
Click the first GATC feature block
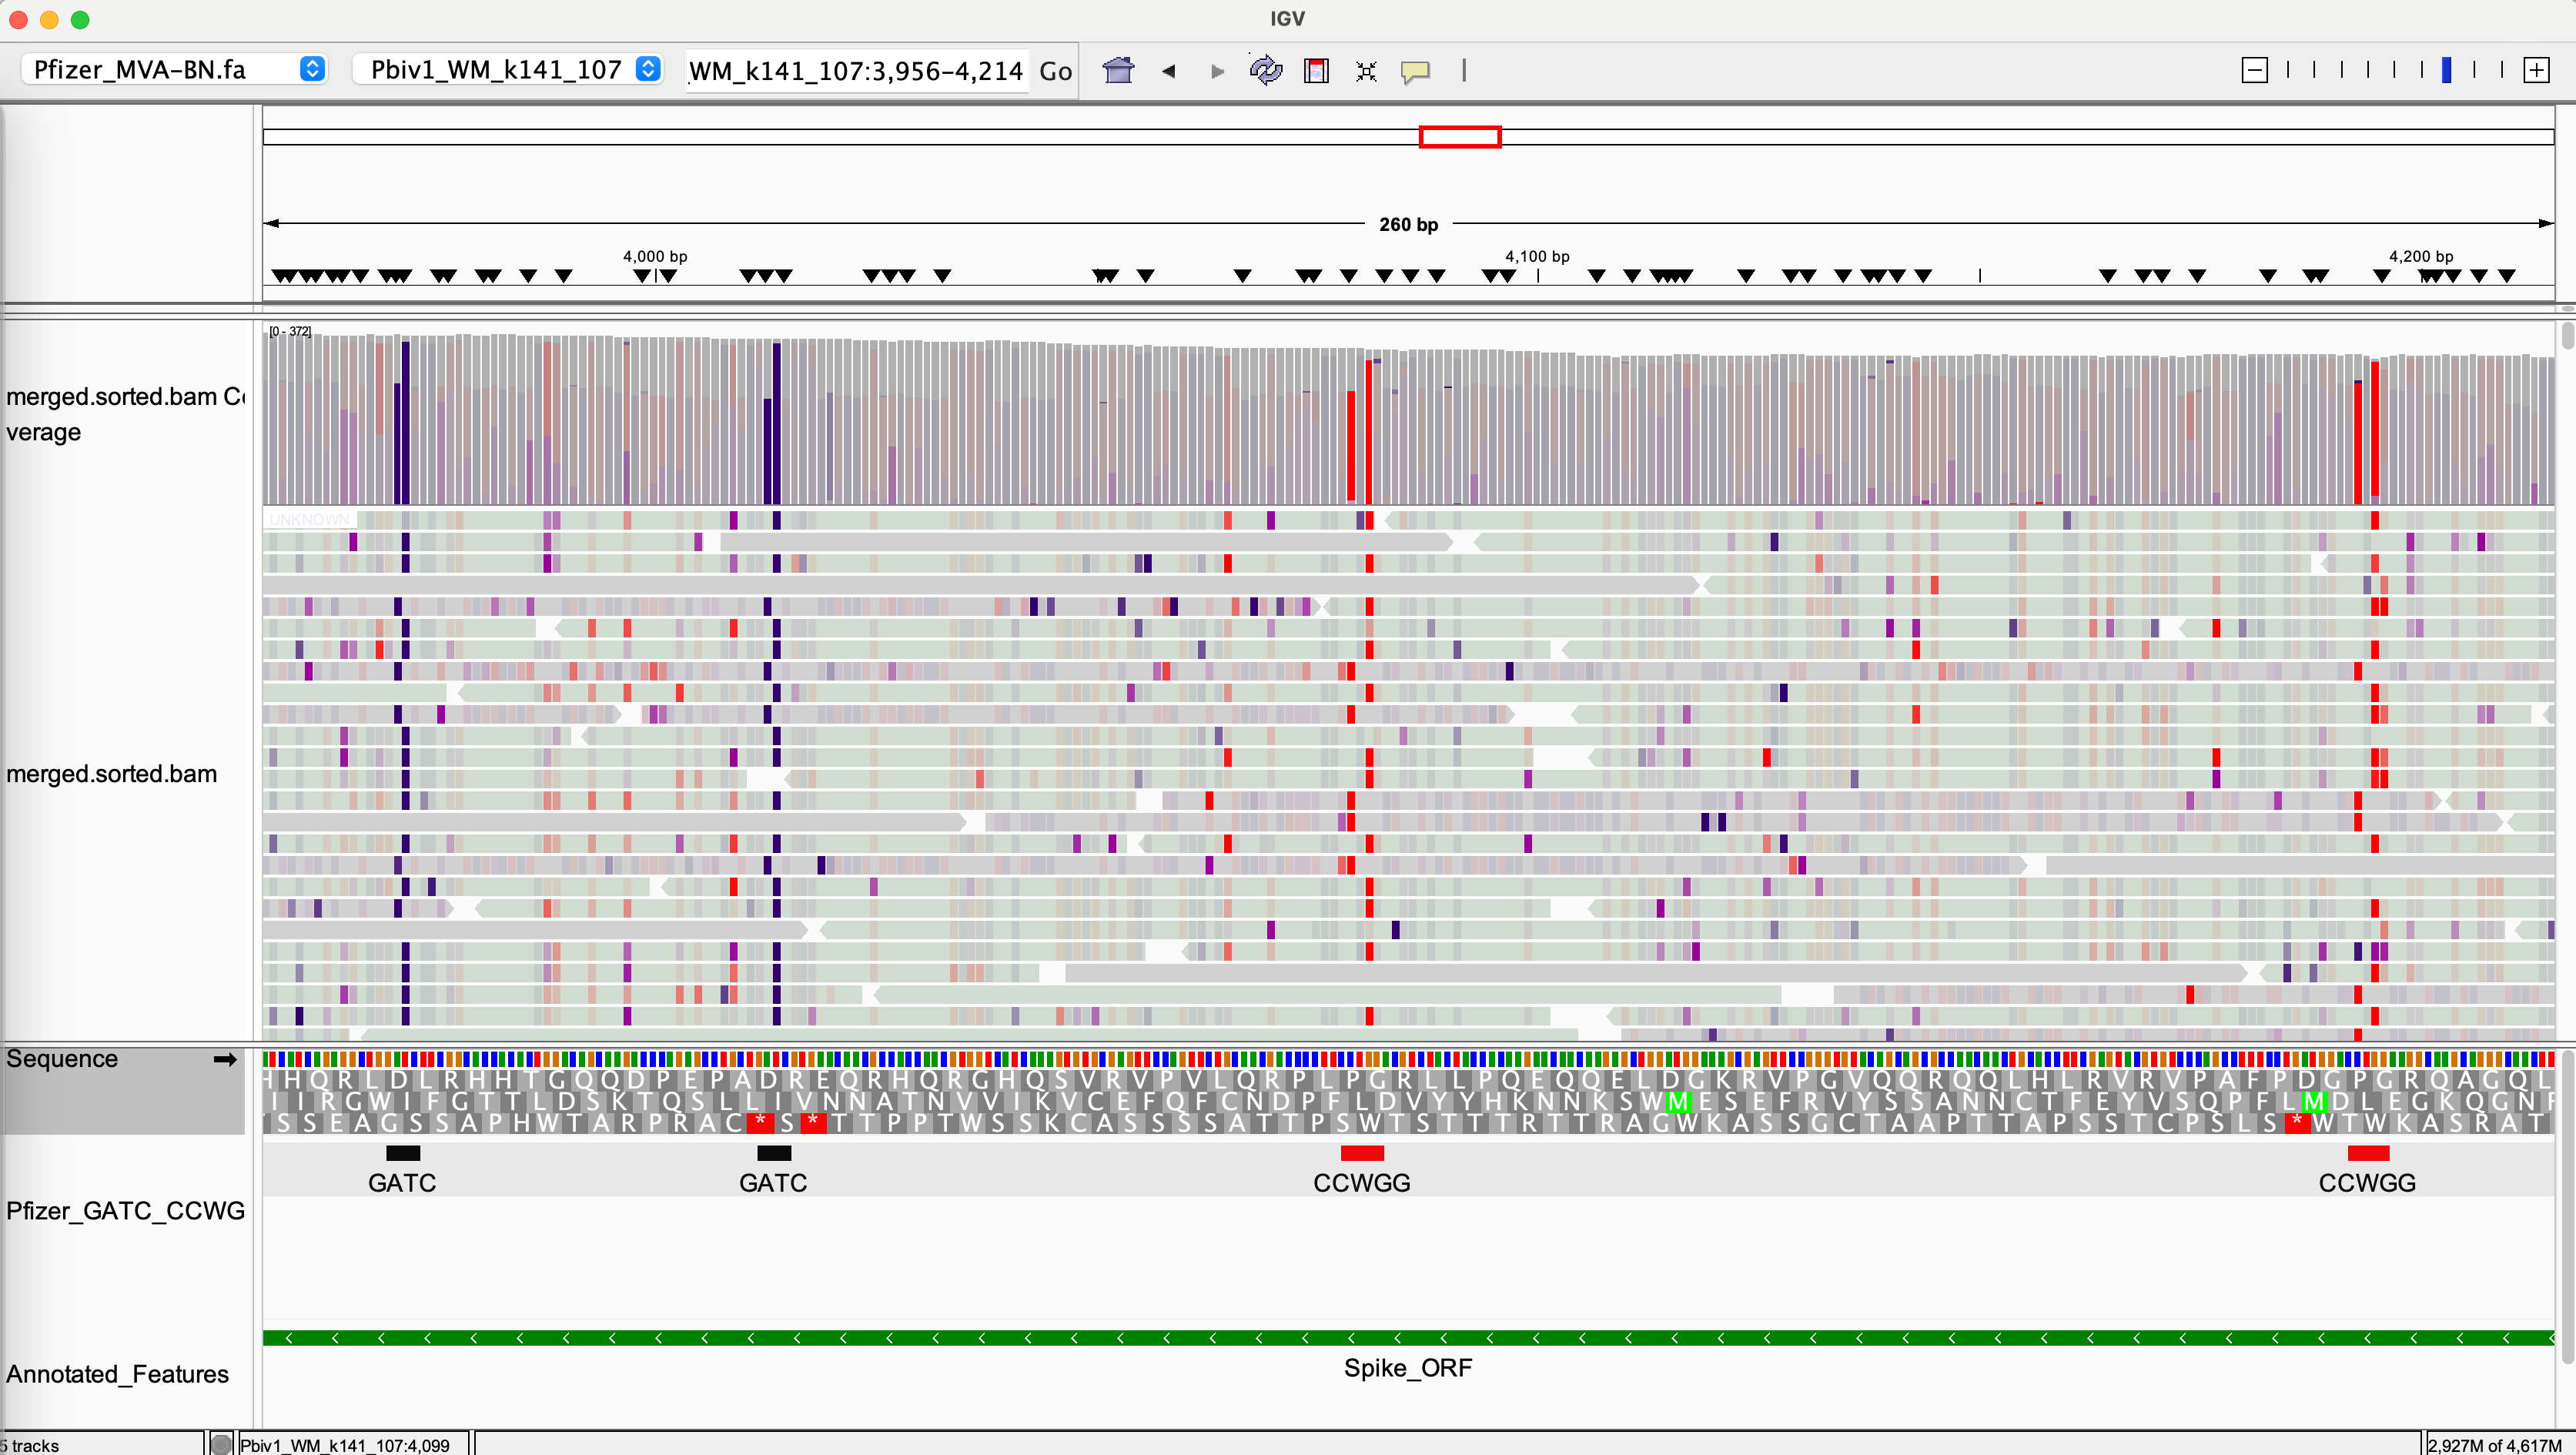403,1153
